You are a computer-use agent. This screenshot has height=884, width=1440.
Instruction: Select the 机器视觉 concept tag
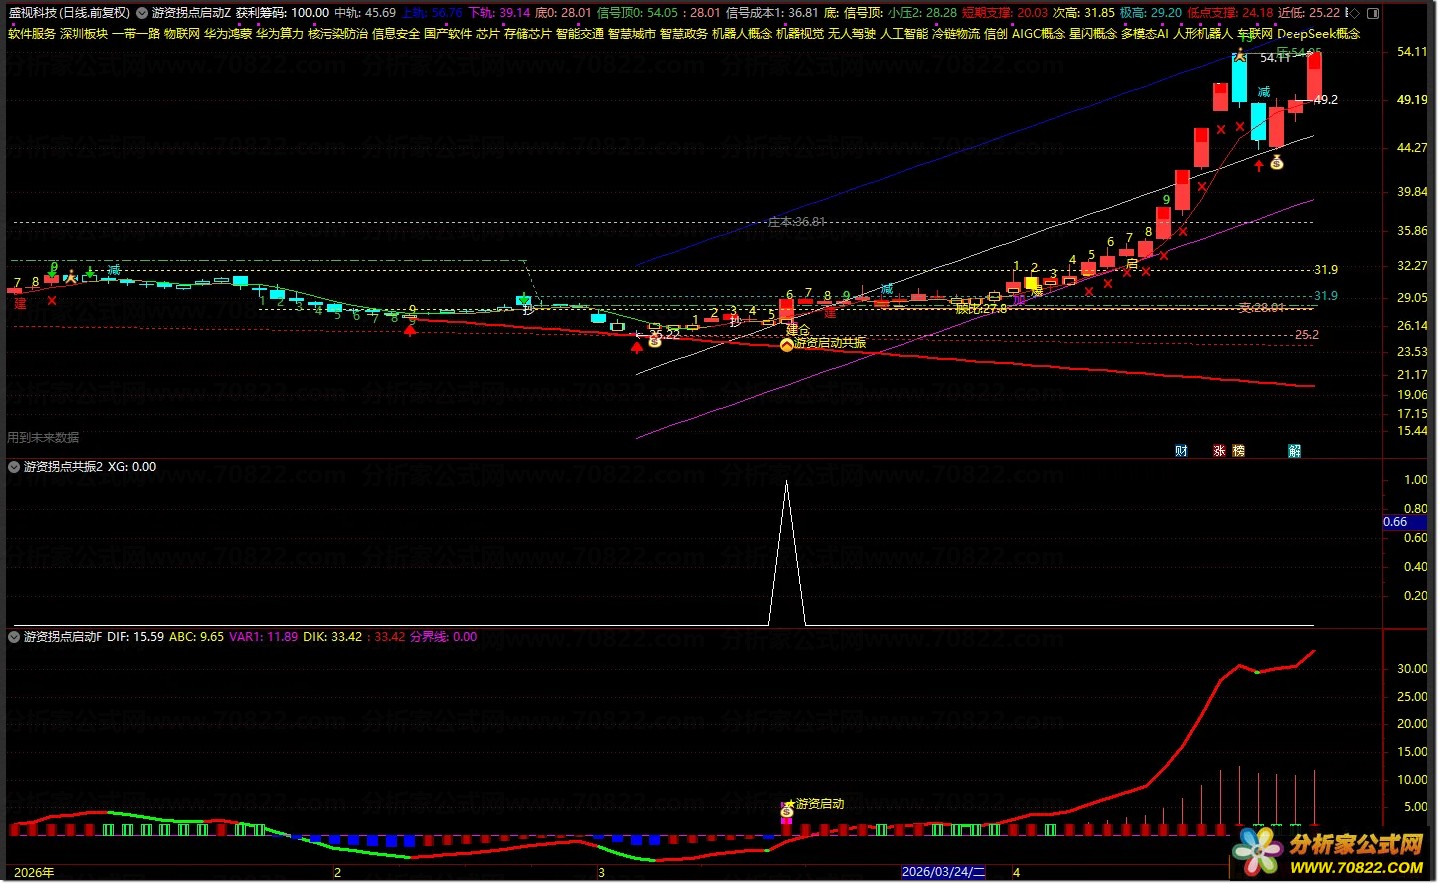pyautogui.click(x=800, y=33)
